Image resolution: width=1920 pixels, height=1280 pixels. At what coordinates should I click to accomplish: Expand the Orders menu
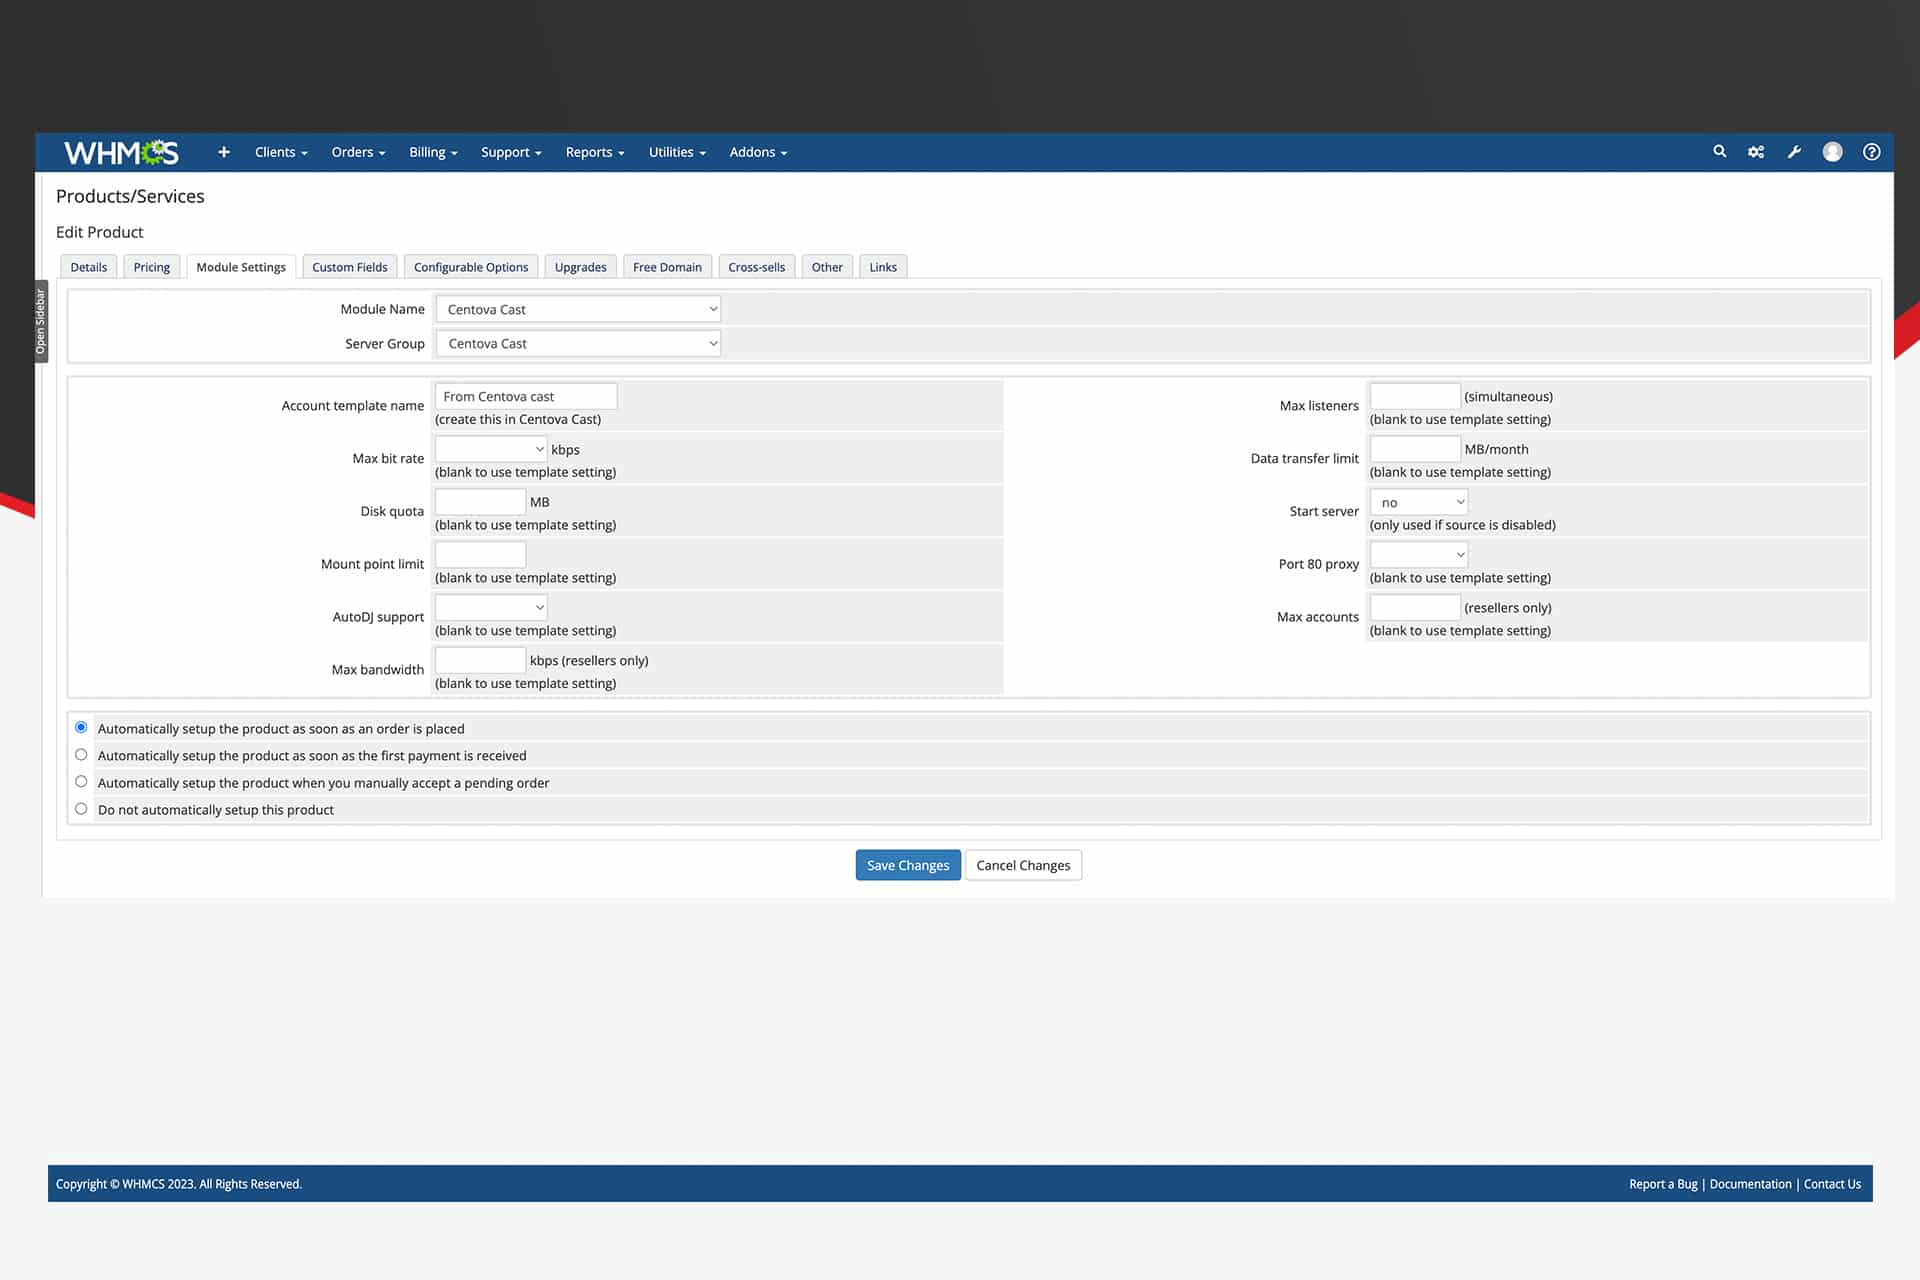(358, 152)
